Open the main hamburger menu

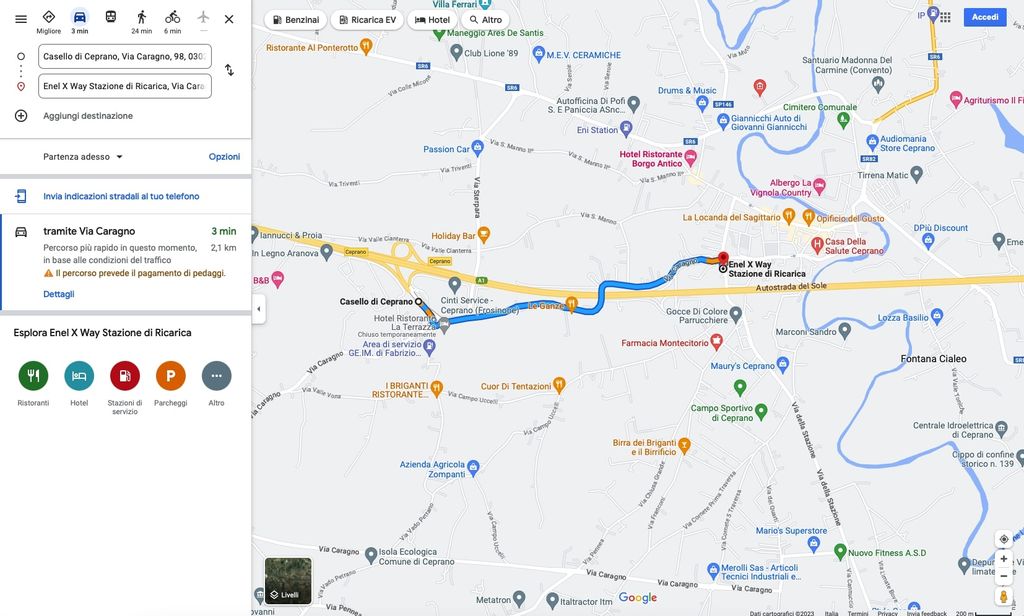pyautogui.click(x=21, y=19)
